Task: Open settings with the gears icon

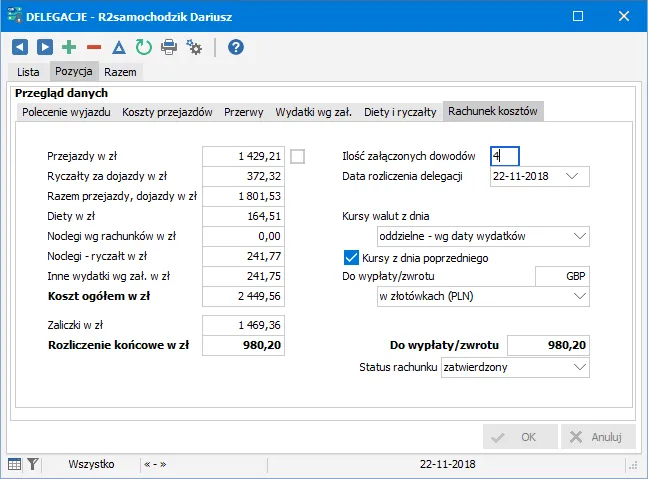Action: coord(194,47)
